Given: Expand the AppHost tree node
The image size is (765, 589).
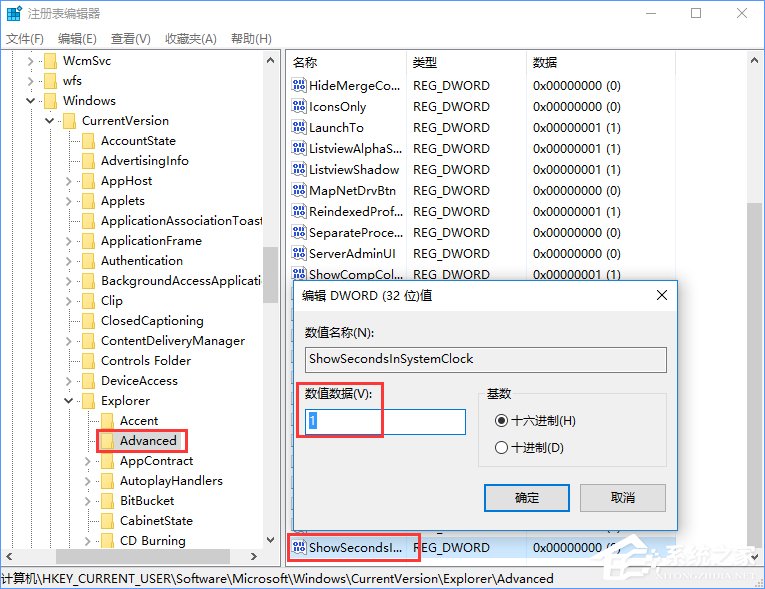Looking at the screenshot, I should 68,181.
